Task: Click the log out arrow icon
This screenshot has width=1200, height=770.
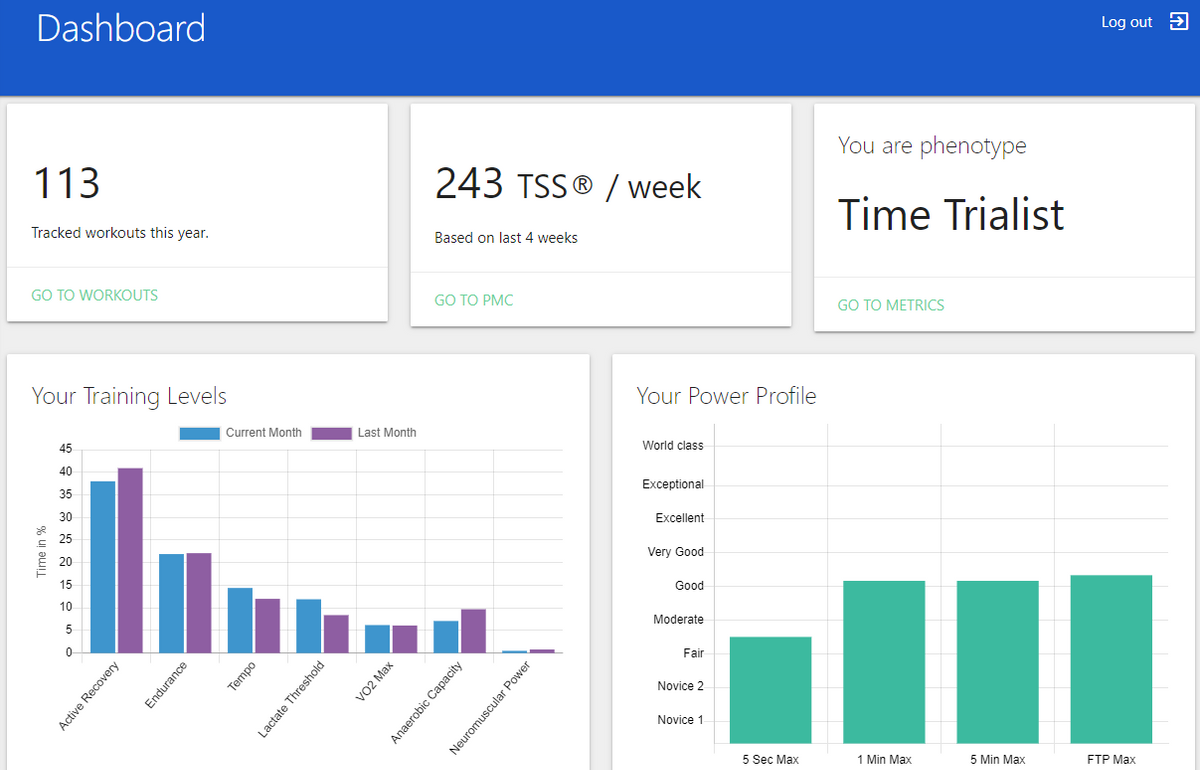Action: tap(1178, 22)
